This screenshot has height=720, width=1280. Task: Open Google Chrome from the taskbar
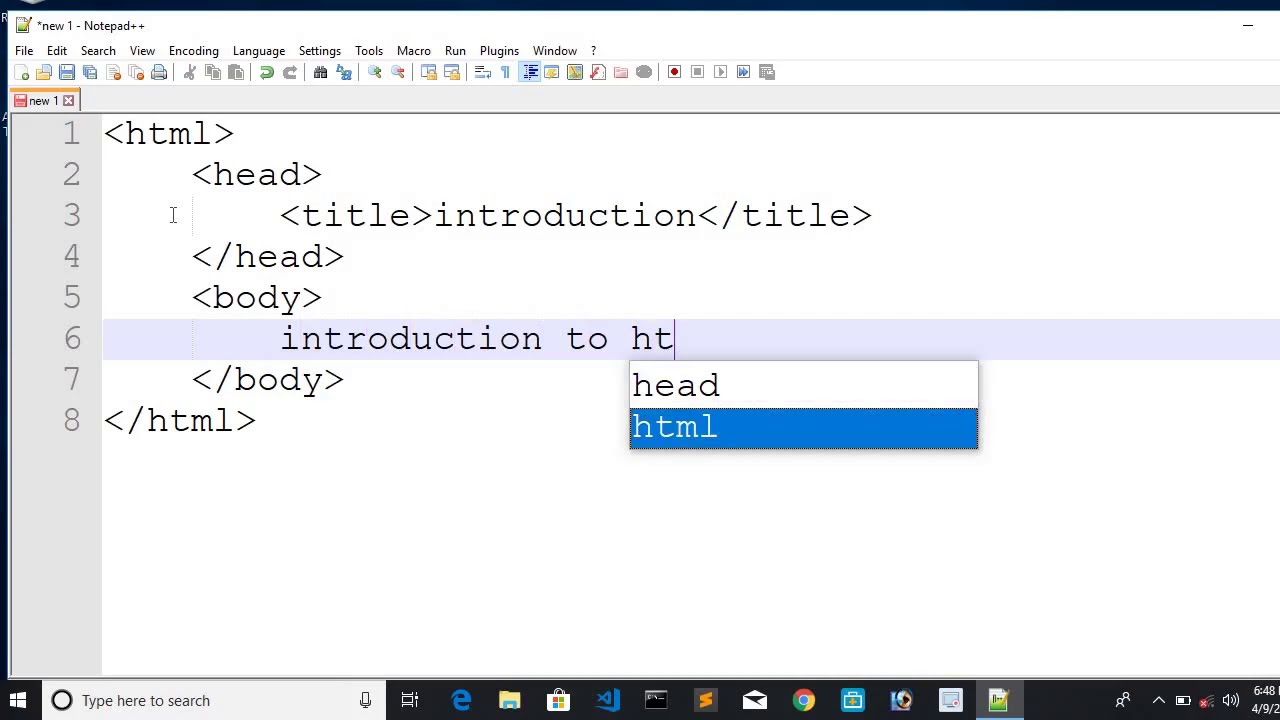point(804,700)
